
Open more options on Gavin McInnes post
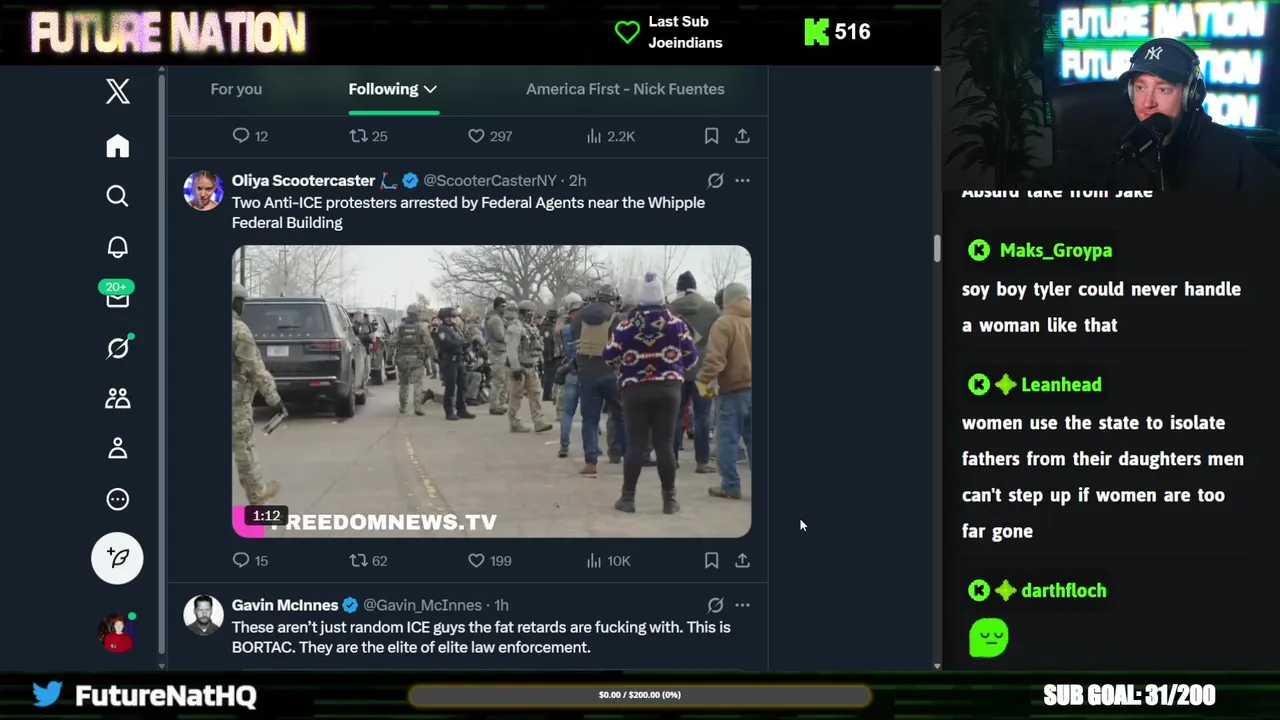pyautogui.click(x=742, y=605)
